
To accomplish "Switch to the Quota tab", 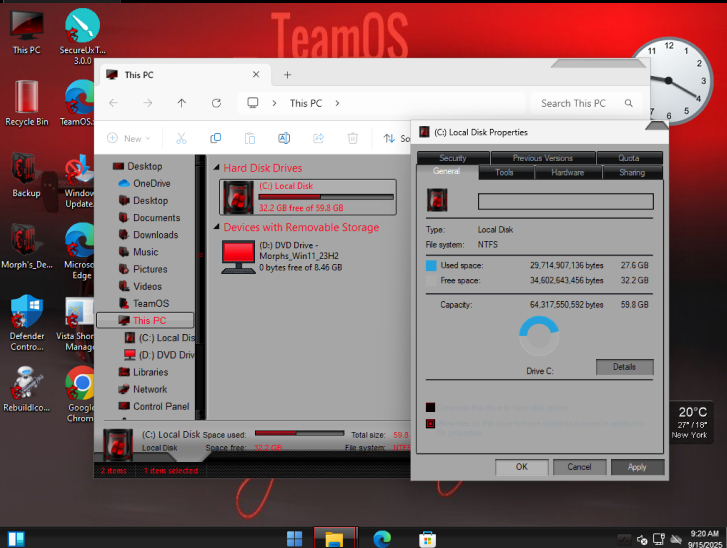I will (x=629, y=158).
